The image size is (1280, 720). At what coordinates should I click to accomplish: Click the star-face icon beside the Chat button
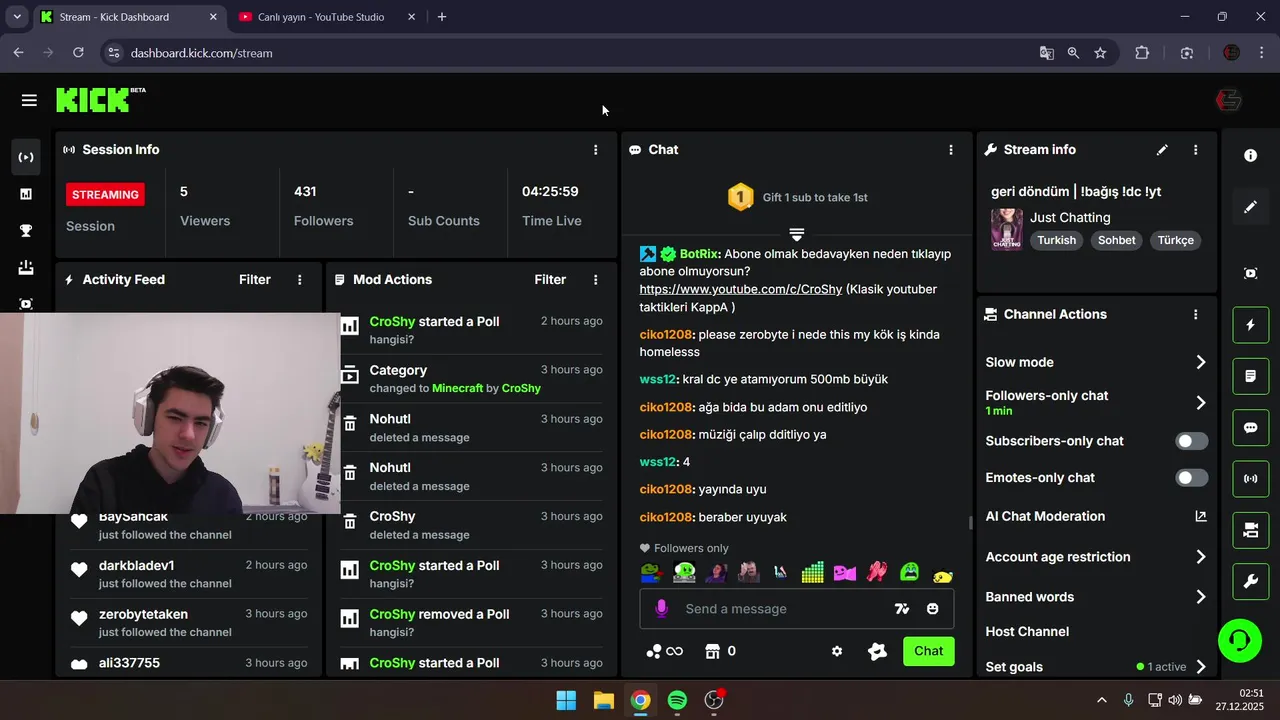[x=877, y=651]
